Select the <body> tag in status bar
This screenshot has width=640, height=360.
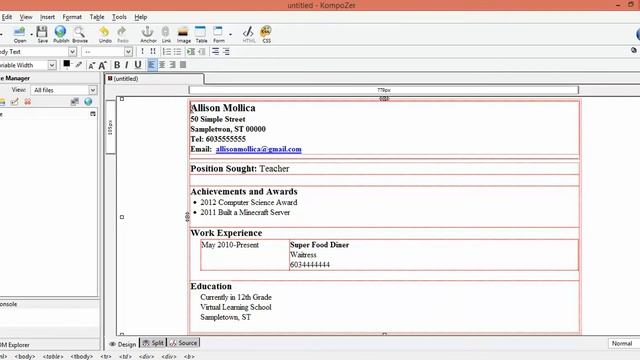click(x=25, y=356)
